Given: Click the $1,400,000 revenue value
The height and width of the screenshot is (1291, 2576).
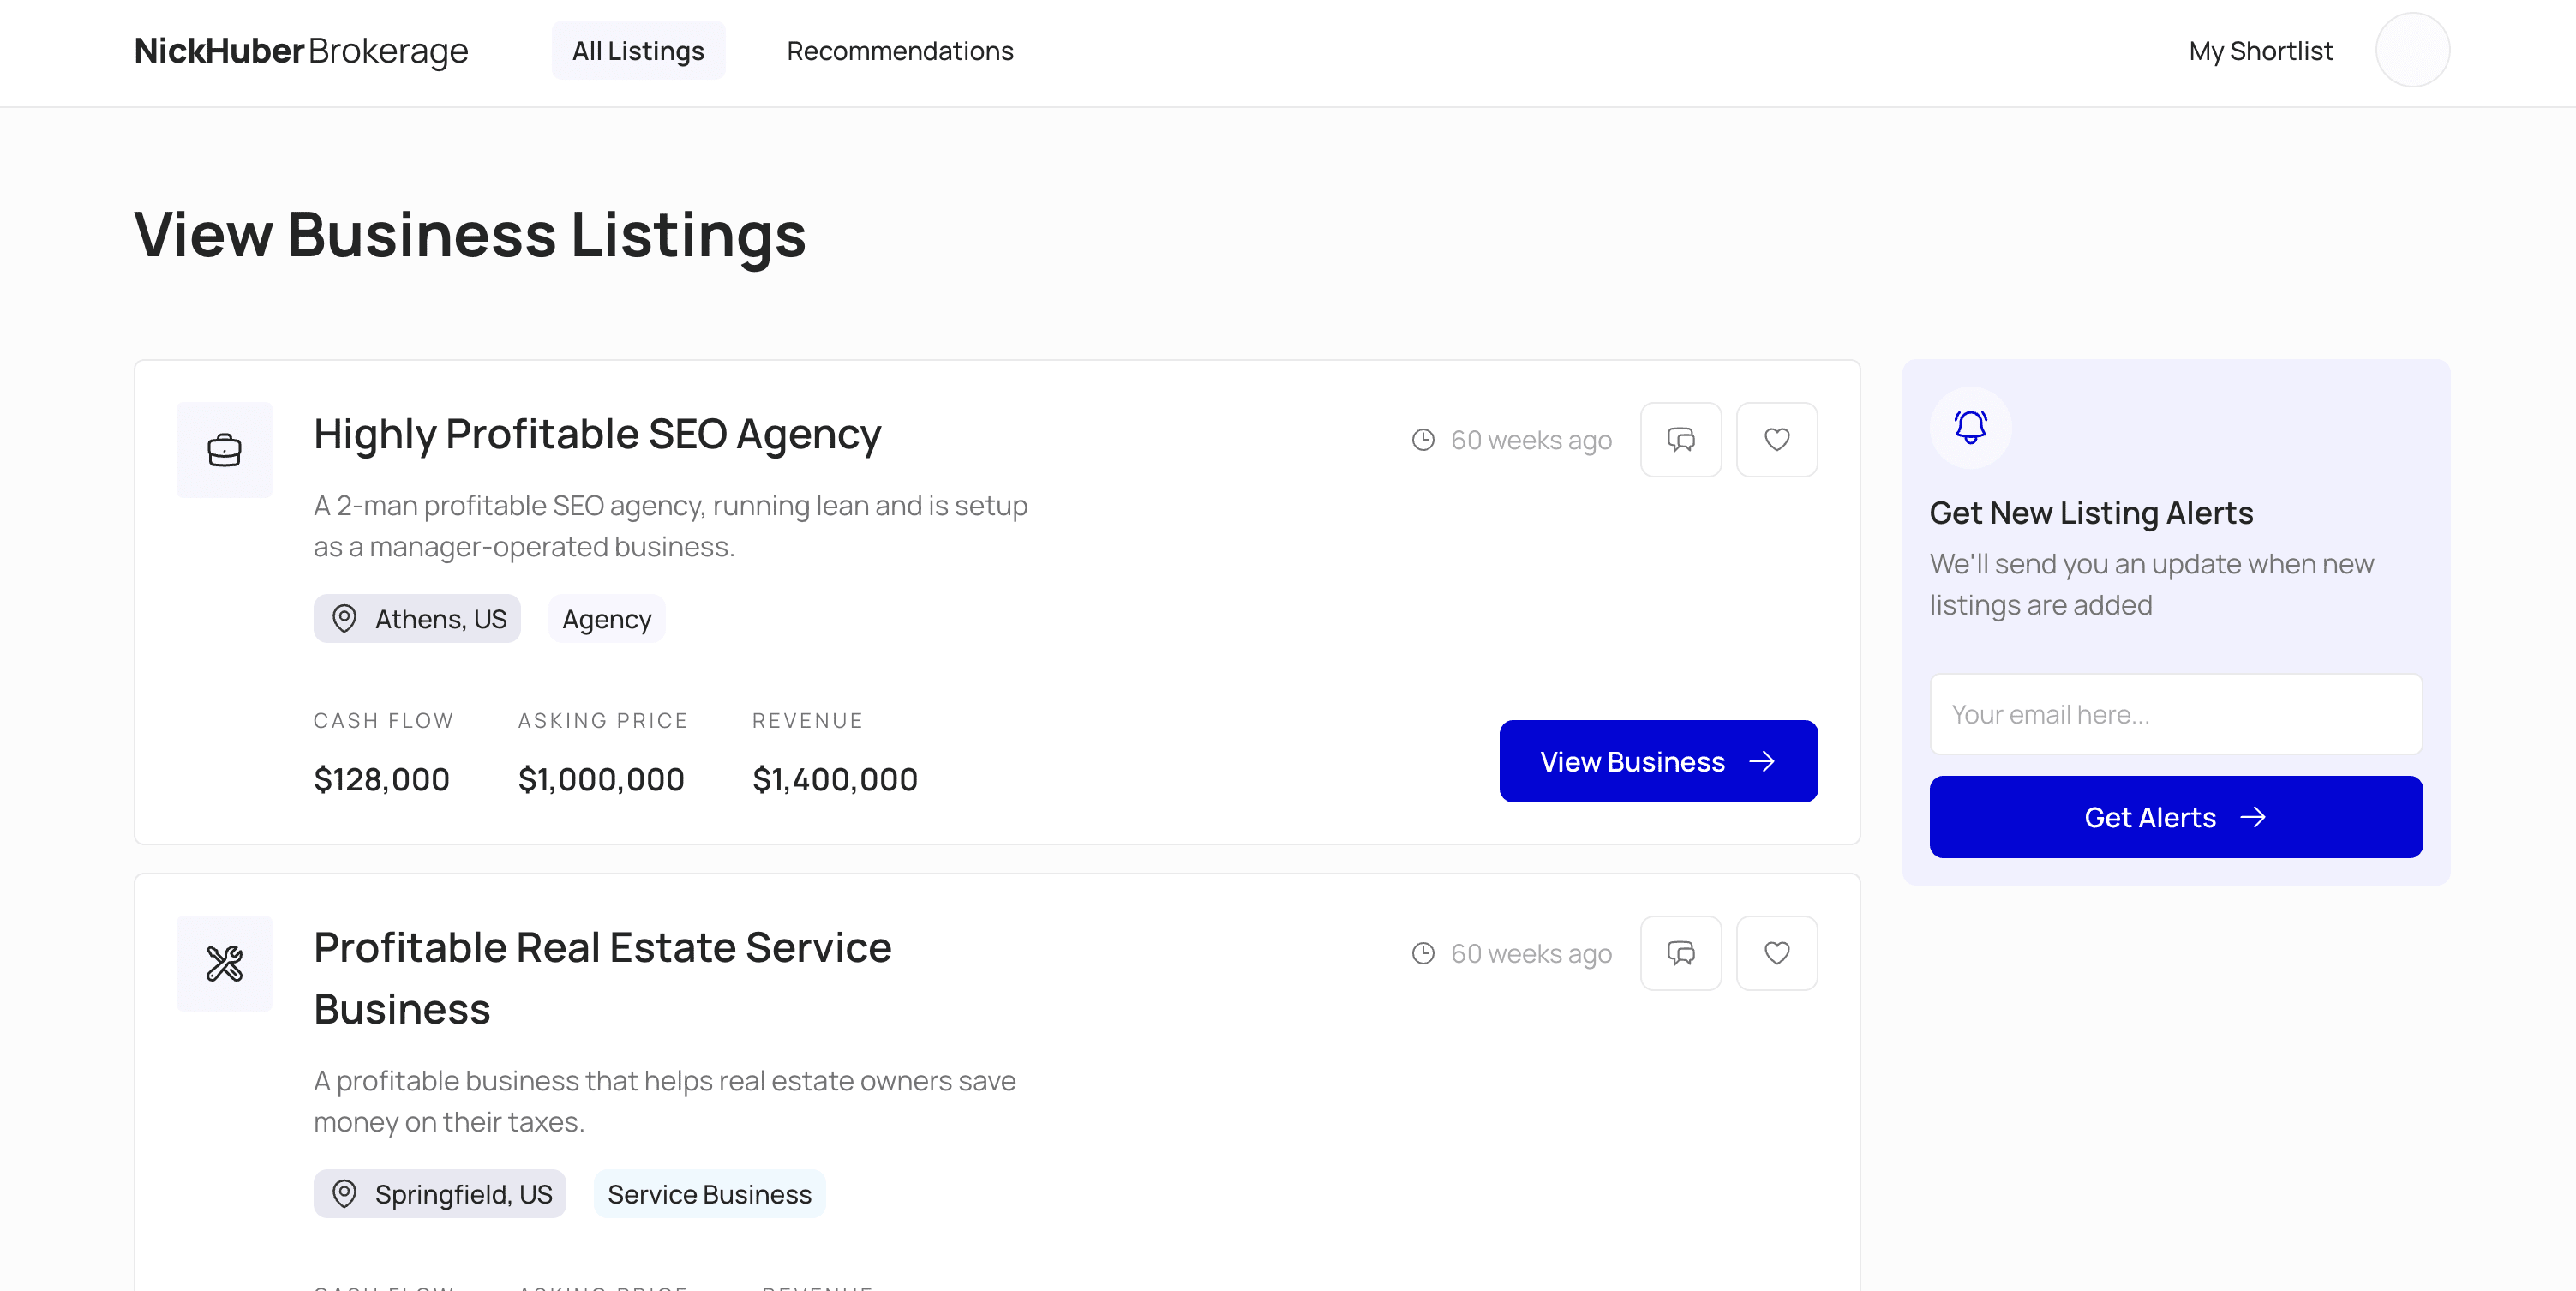Looking at the screenshot, I should (x=835, y=779).
